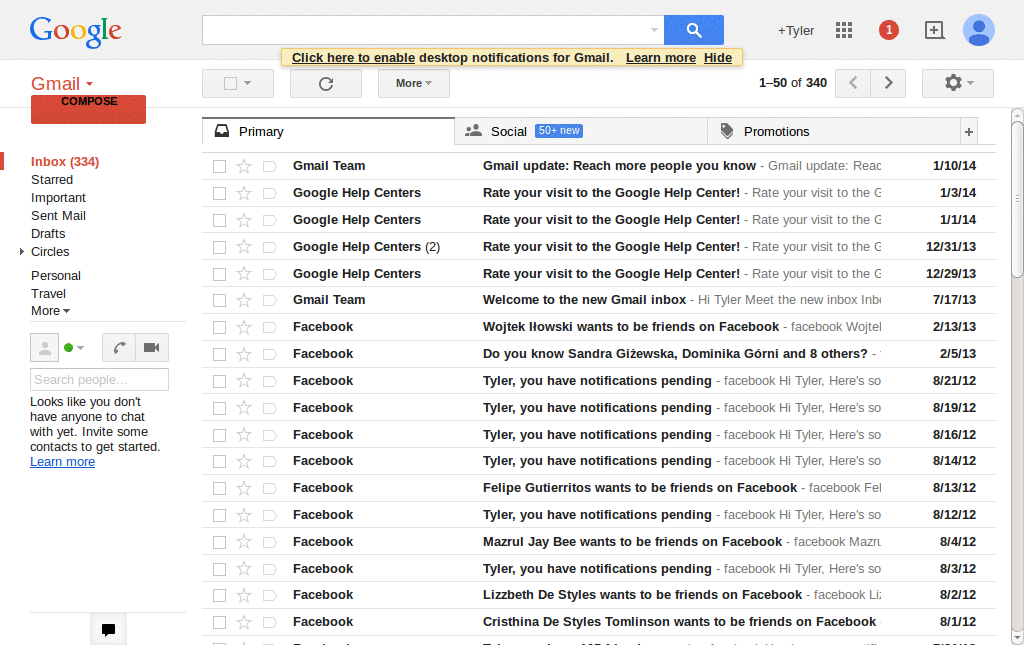Image resolution: width=1024 pixels, height=645 pixels.
Task: Click the refresh mail icon button
Action: pos(326,84)
